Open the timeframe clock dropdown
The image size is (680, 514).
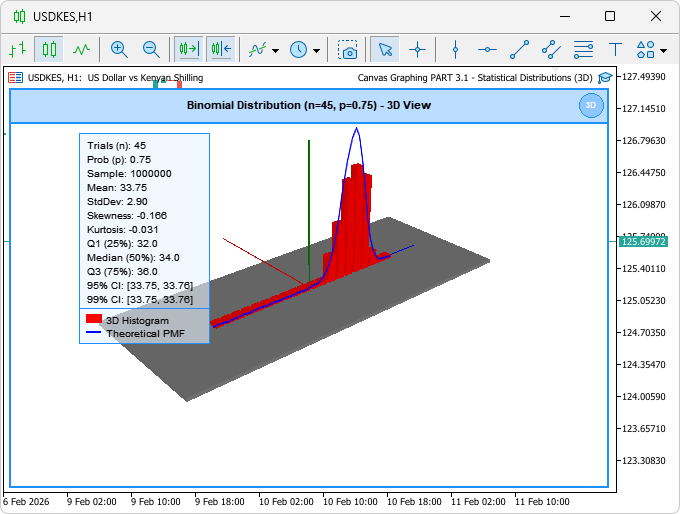click(x=317, y=50)
